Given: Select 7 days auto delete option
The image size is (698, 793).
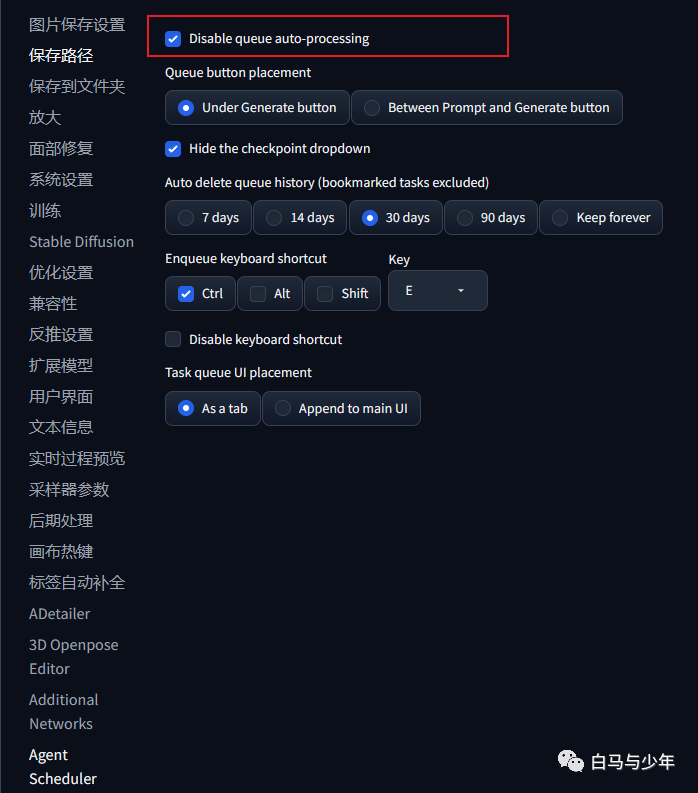Looking at the screenshot, I should tap(208, 217).
